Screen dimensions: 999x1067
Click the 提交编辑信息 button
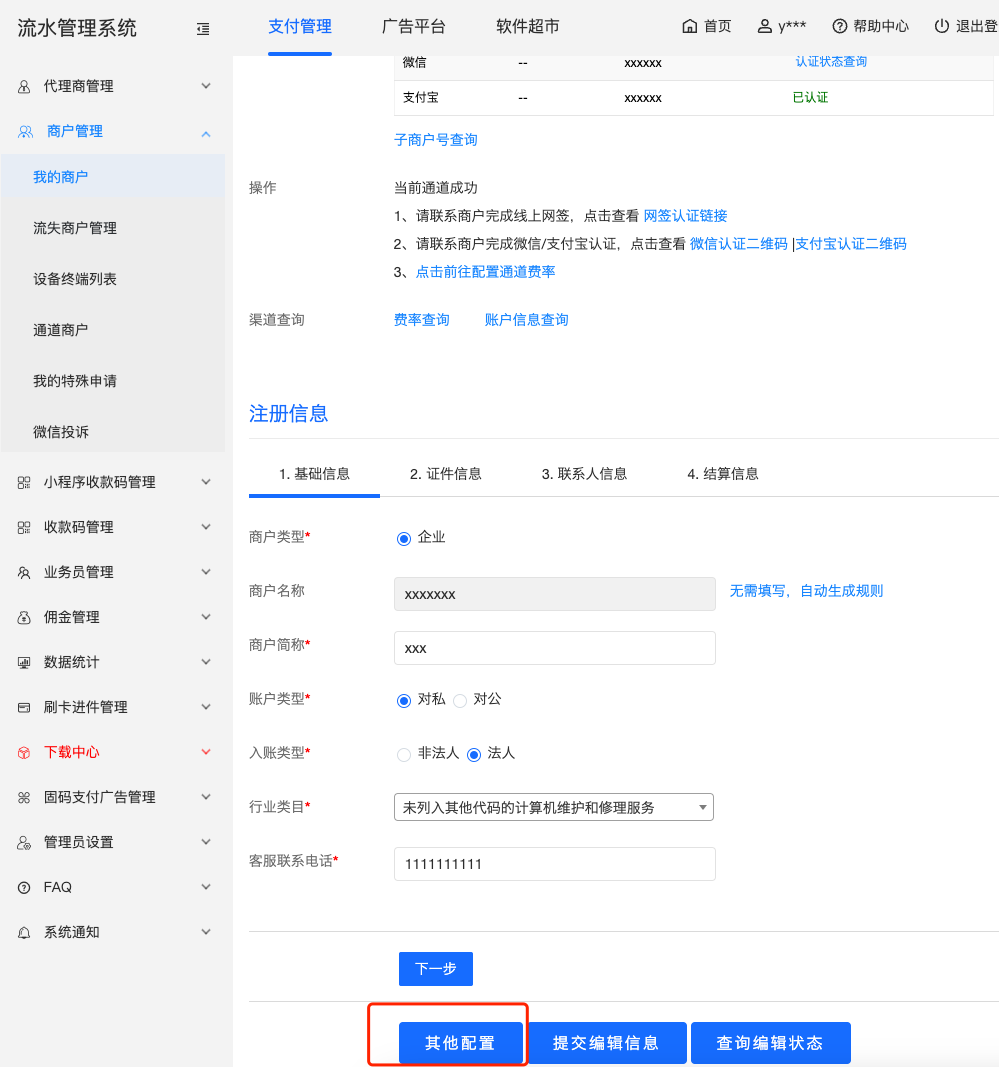point(607,1043)
